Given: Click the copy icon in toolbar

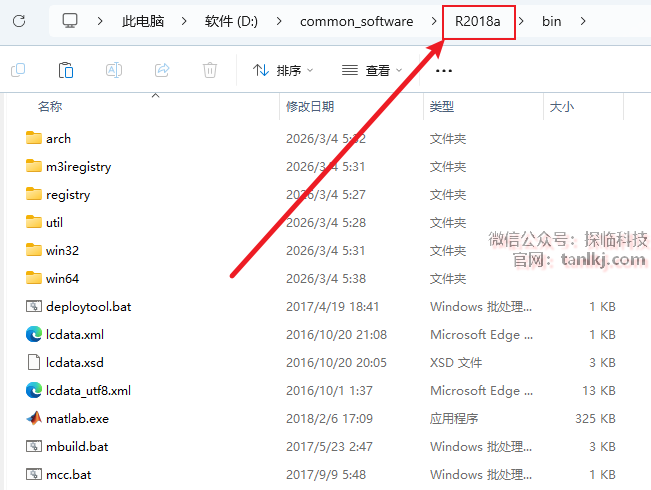Looking at the screenshot, I should pyautogui.click(x=18, y=70).
